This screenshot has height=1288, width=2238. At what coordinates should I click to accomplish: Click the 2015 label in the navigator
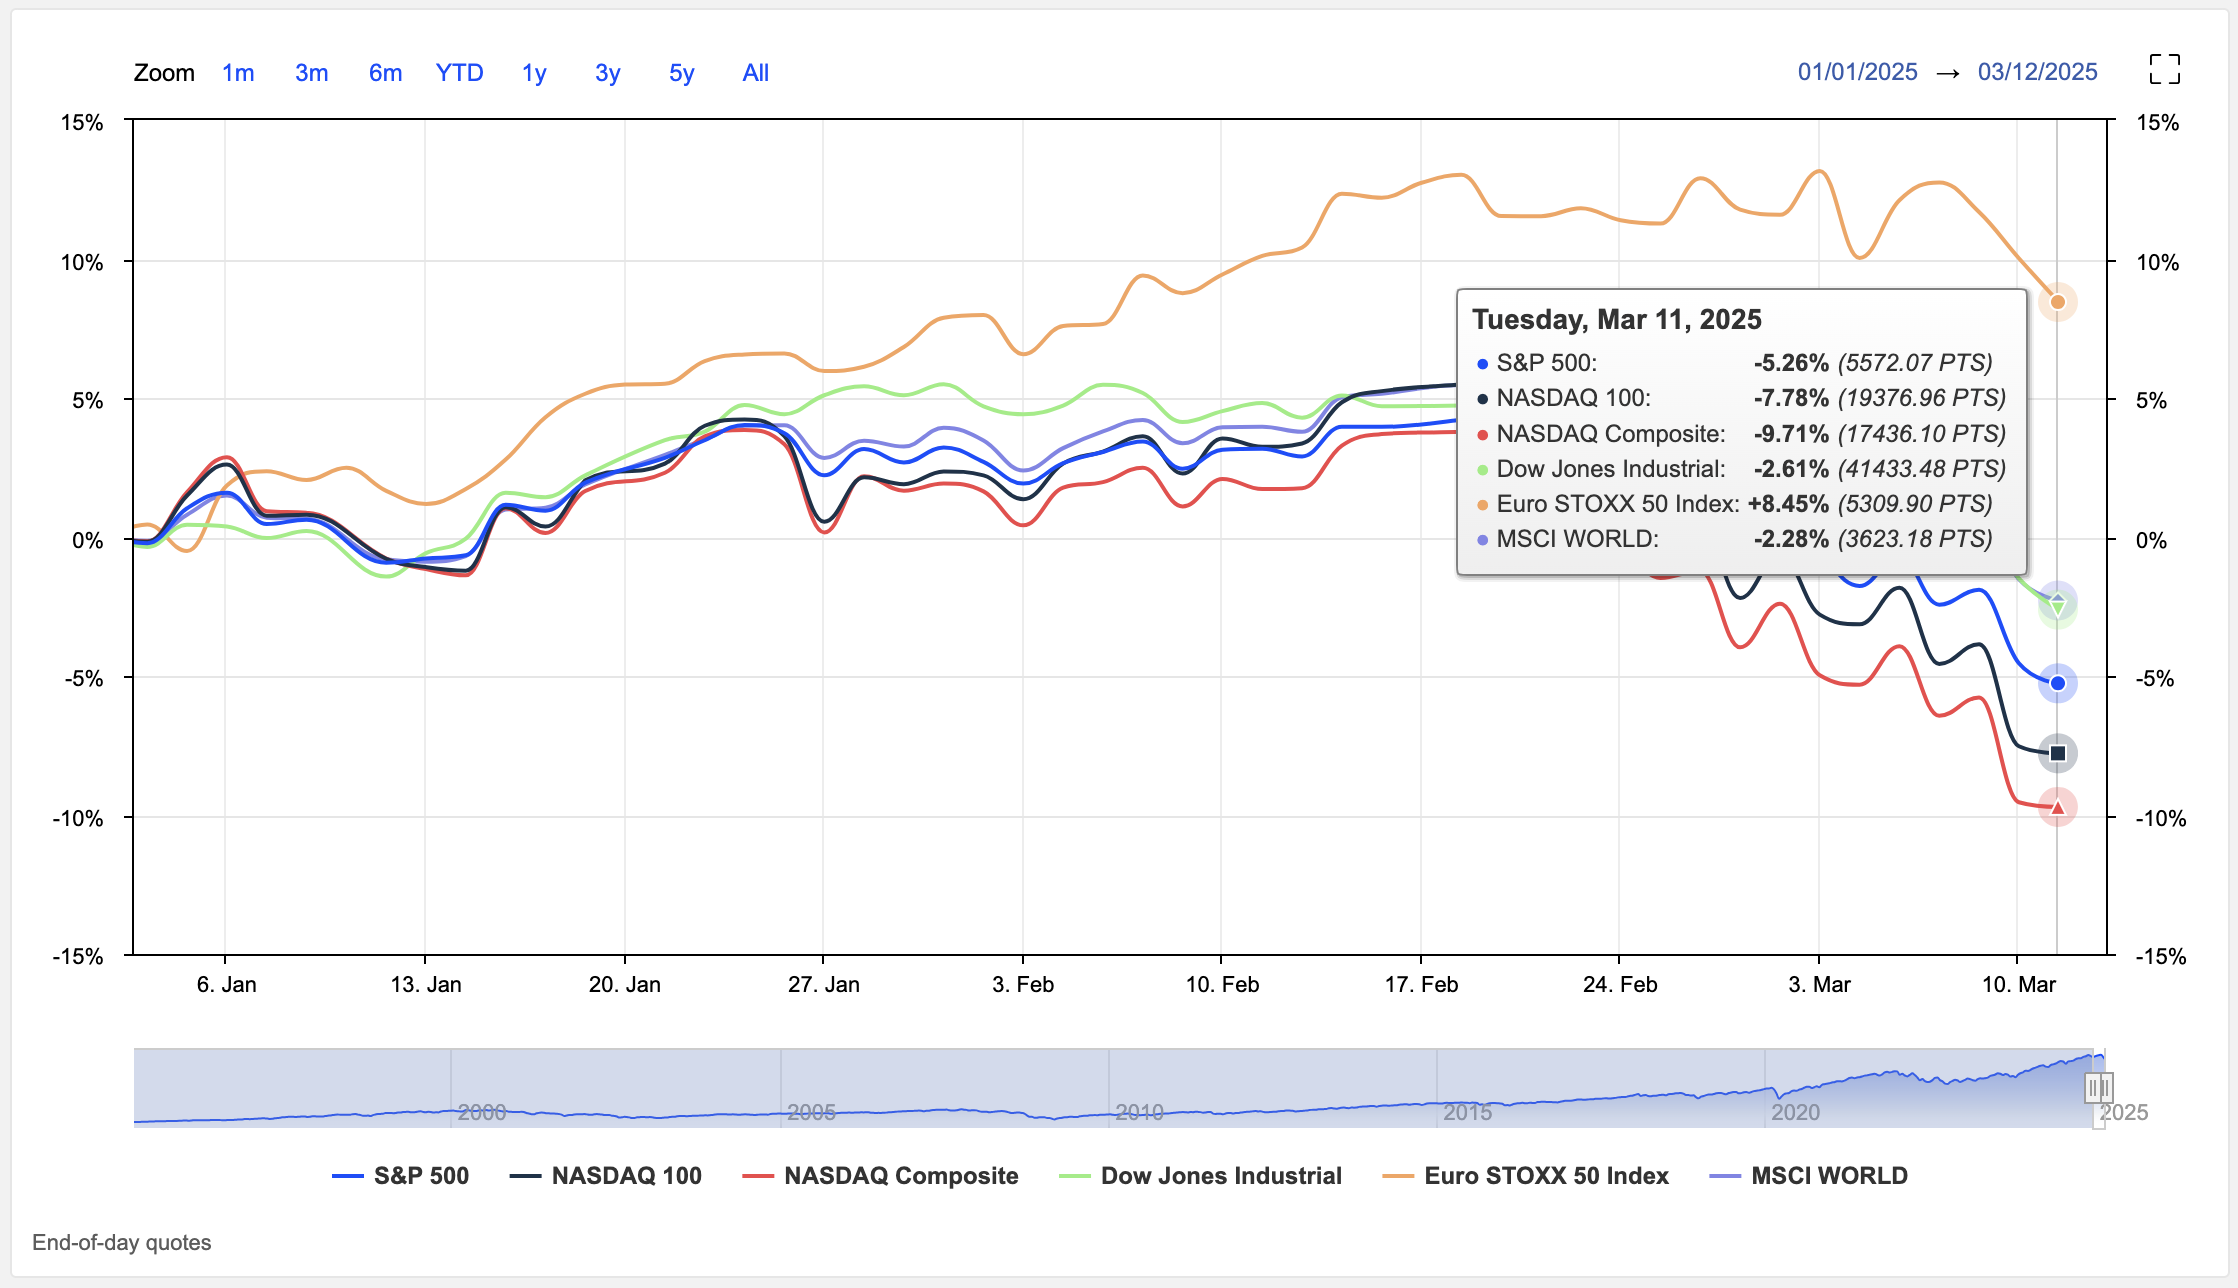(1467, 1112)
